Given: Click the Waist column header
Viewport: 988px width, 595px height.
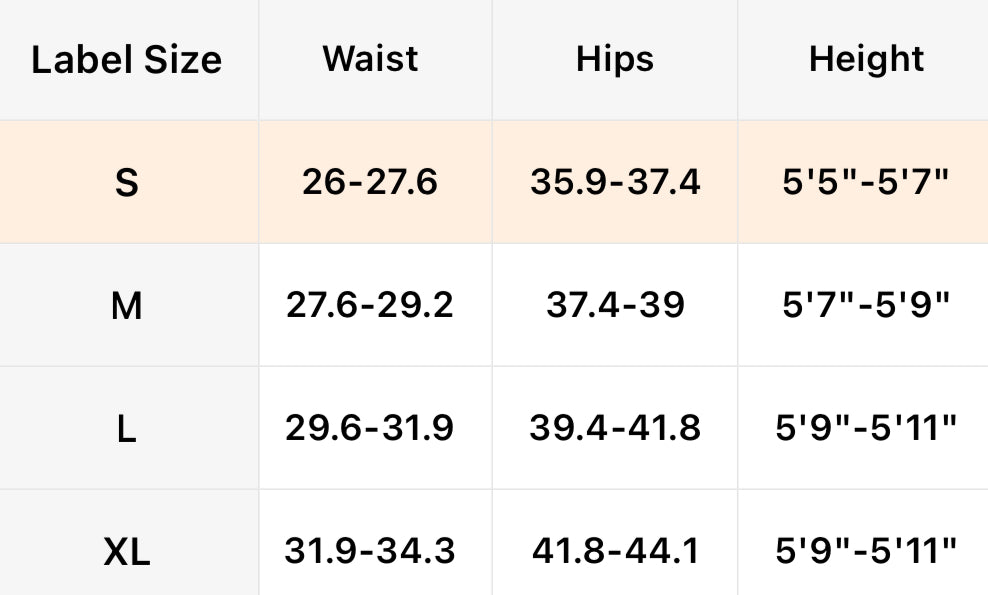Looking at the screenshot, I should 370,59.
